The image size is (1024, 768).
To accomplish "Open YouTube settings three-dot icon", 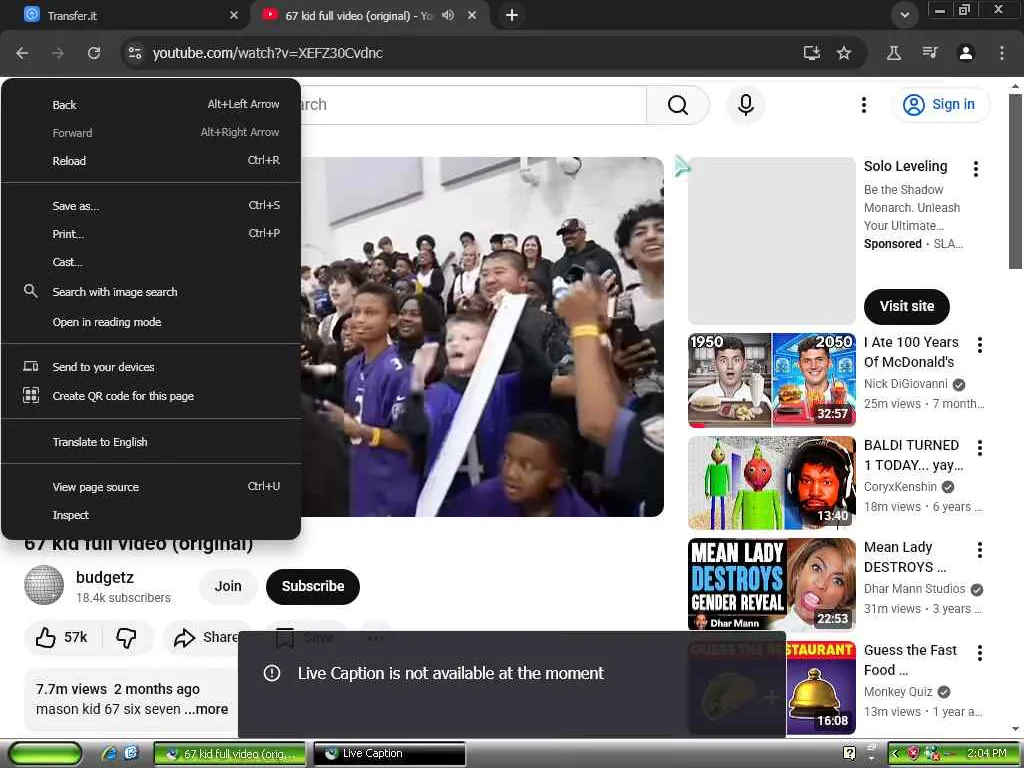I will [863, 104].
